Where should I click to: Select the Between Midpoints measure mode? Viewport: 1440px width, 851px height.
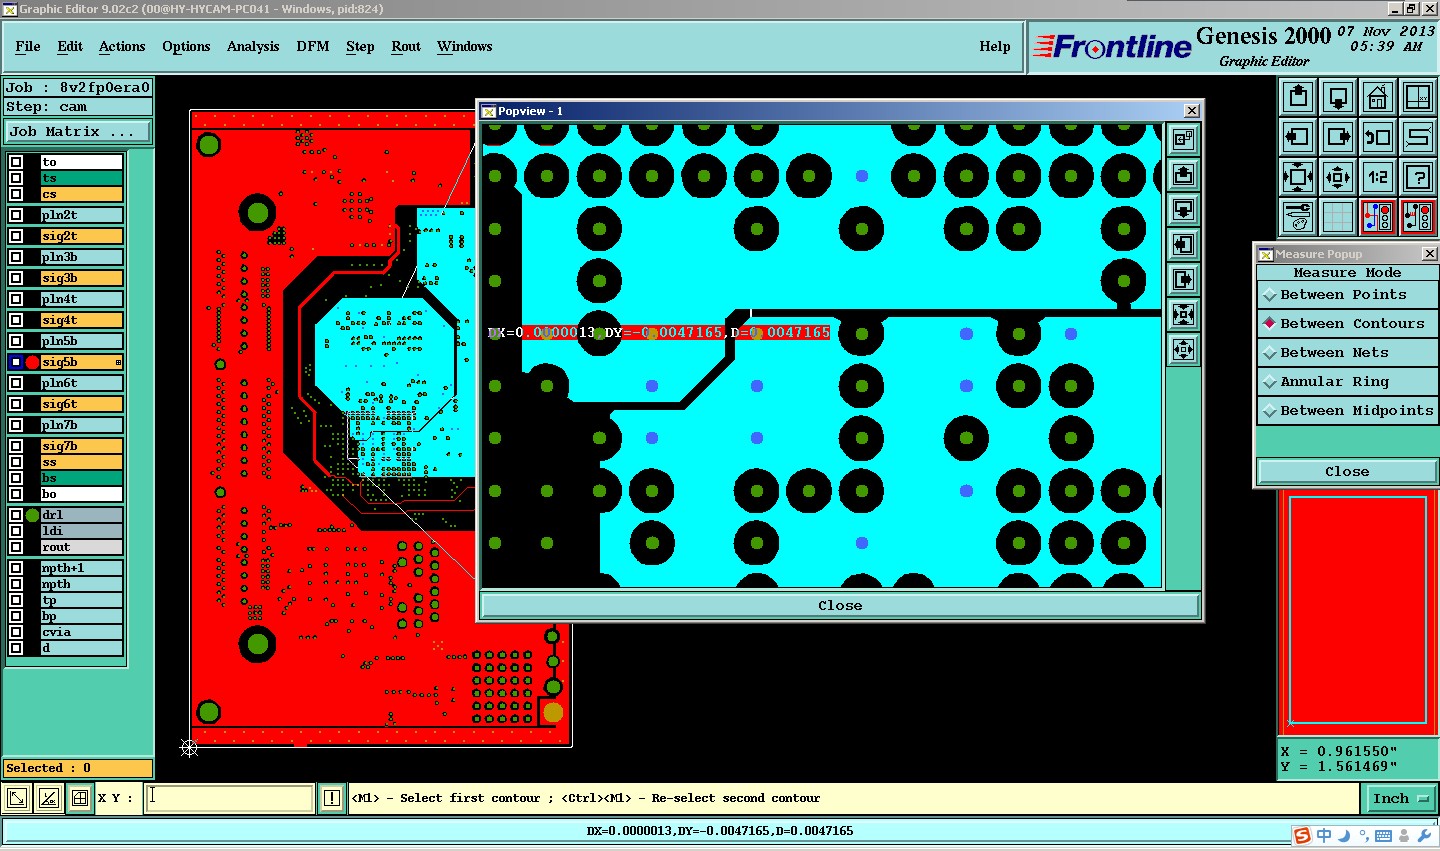coord(1347,411)
